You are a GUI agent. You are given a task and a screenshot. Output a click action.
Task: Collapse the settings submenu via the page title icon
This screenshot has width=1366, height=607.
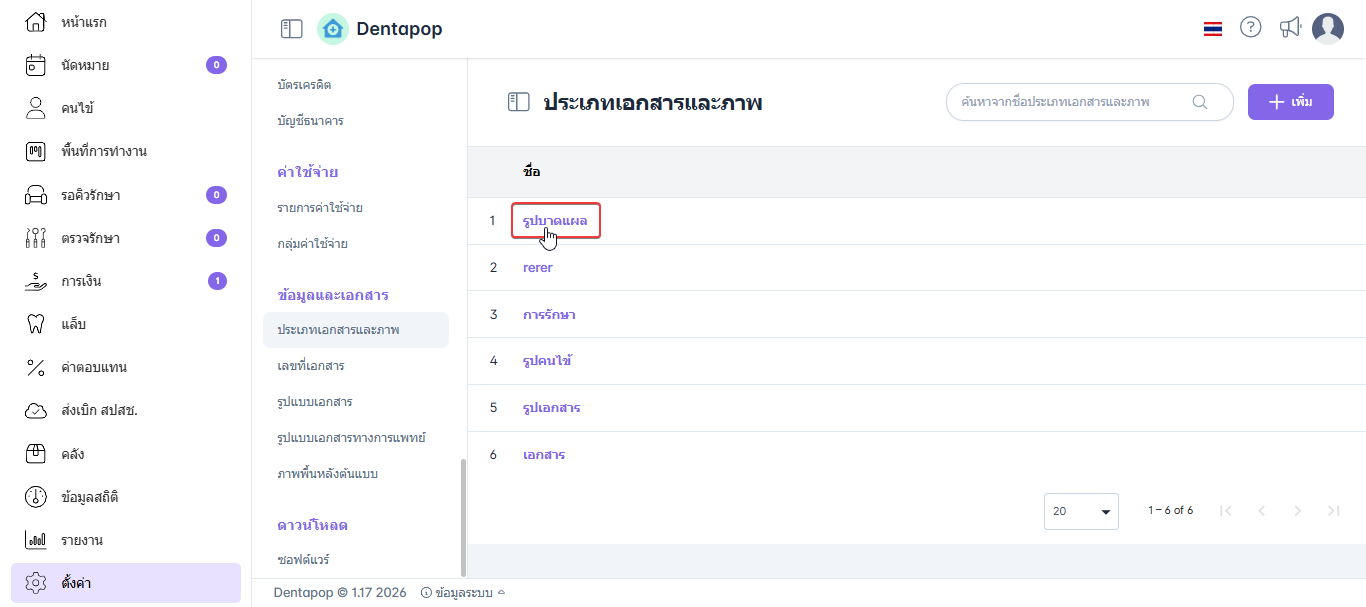pyautogui.click(x=518, y=102)
